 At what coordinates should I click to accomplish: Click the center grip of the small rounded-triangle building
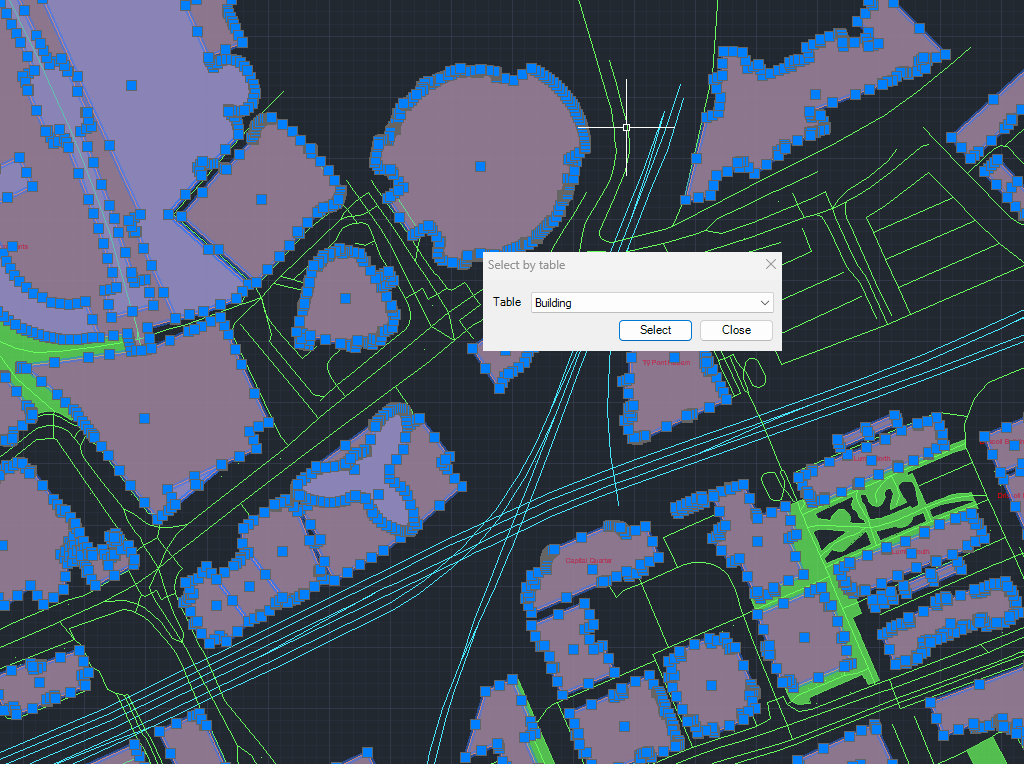coord(345,298)
